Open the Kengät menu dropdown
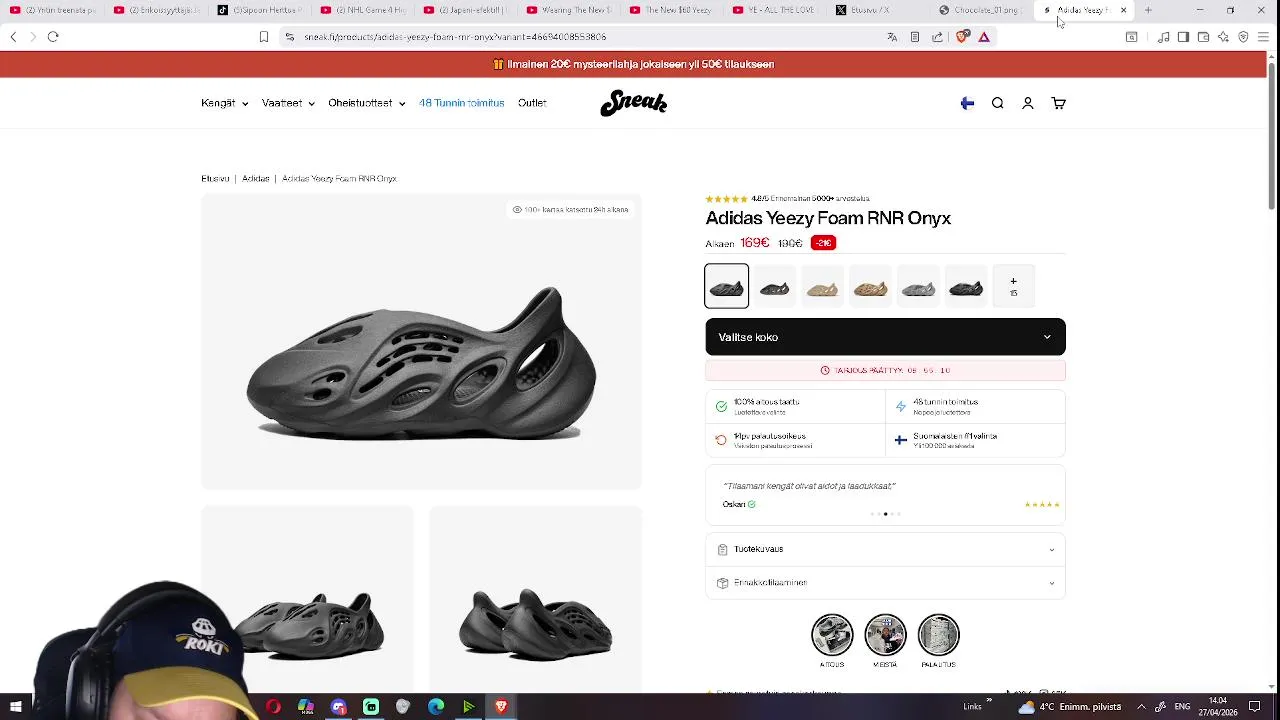This screenshot has height=720, width=1280. coord(224,103)
